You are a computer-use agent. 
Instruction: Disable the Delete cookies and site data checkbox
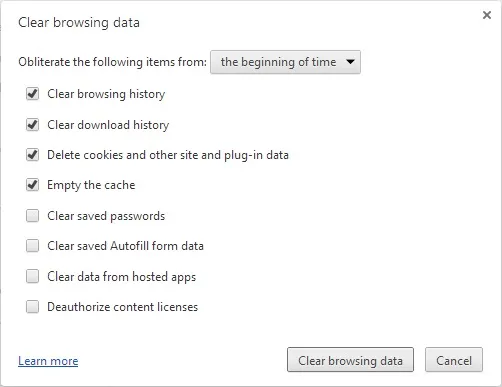coord(32,155)
